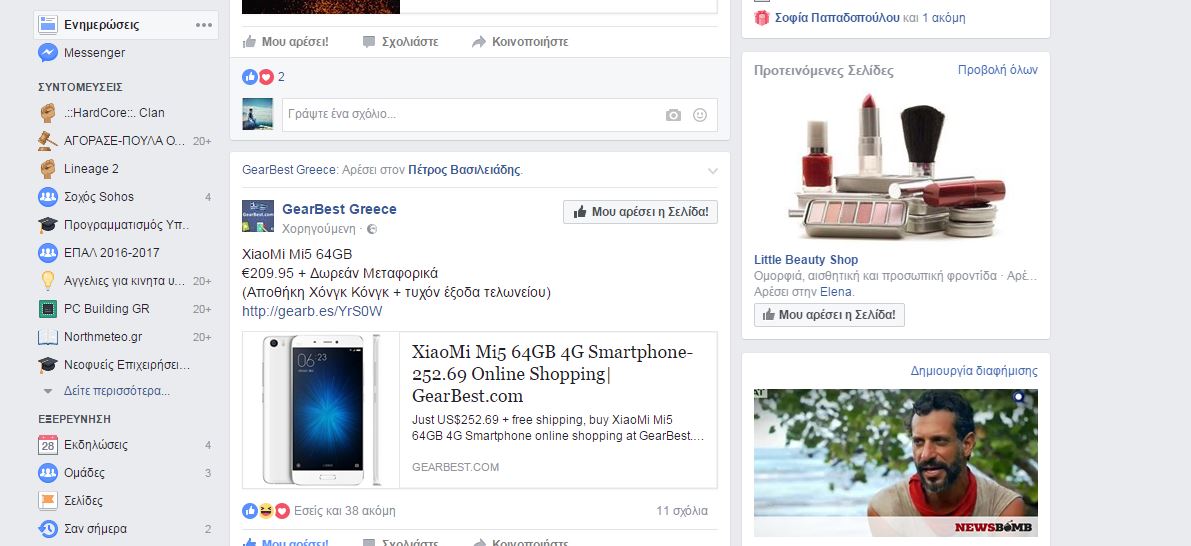1191x546 pixels.
Task: Like the GearBest Greece page button
Action: (x=640, y=212)
